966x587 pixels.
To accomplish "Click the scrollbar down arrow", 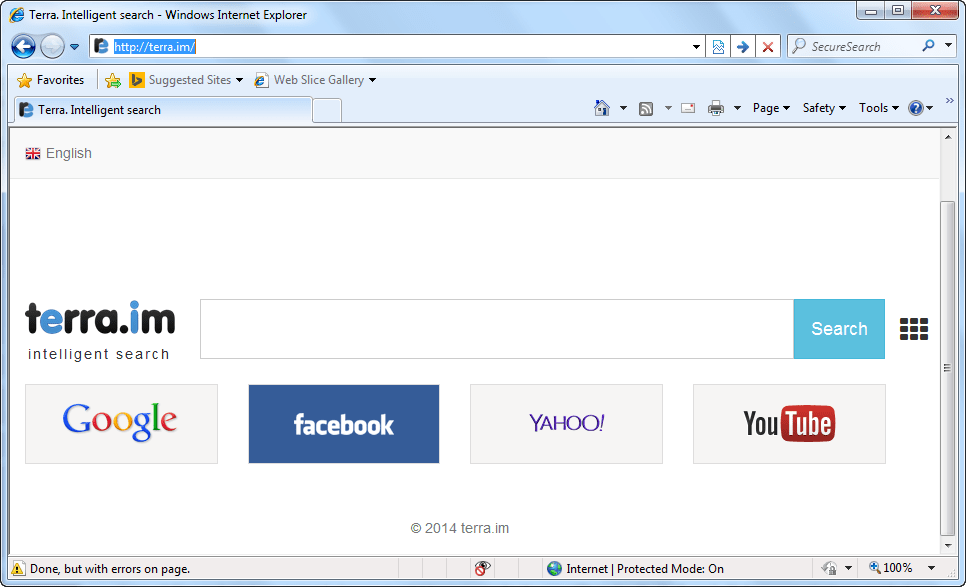I will point(948,546).
